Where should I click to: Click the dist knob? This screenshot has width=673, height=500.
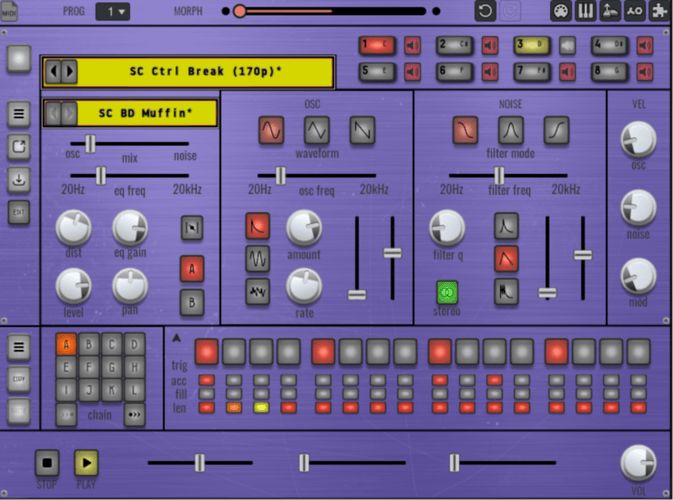point(73,228)
